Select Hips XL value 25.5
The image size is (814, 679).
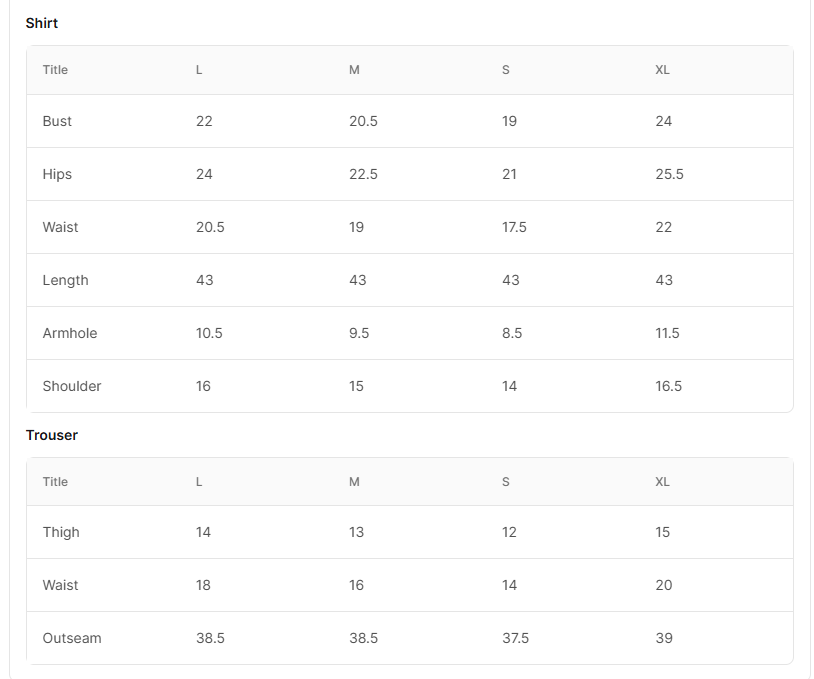point(669,174)
